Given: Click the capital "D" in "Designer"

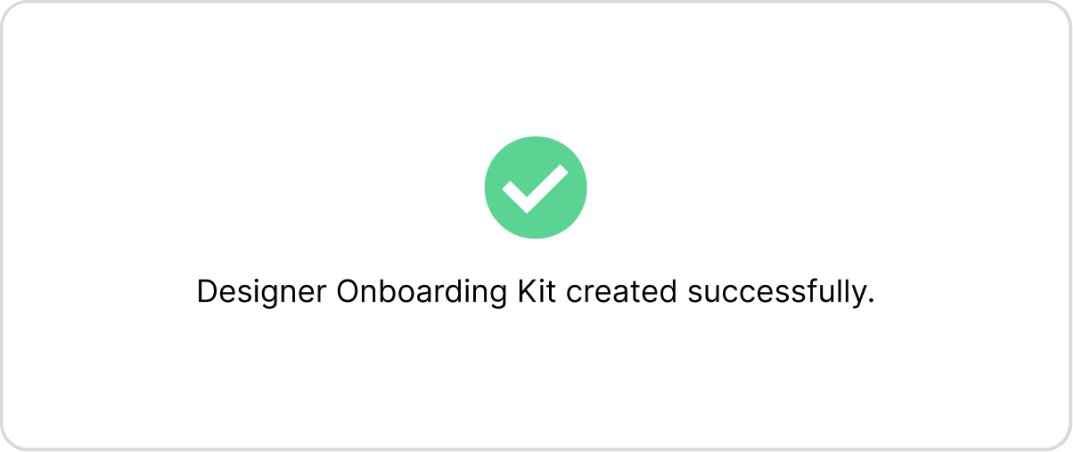Looking at the screenshot, I should tap(206, 292).
